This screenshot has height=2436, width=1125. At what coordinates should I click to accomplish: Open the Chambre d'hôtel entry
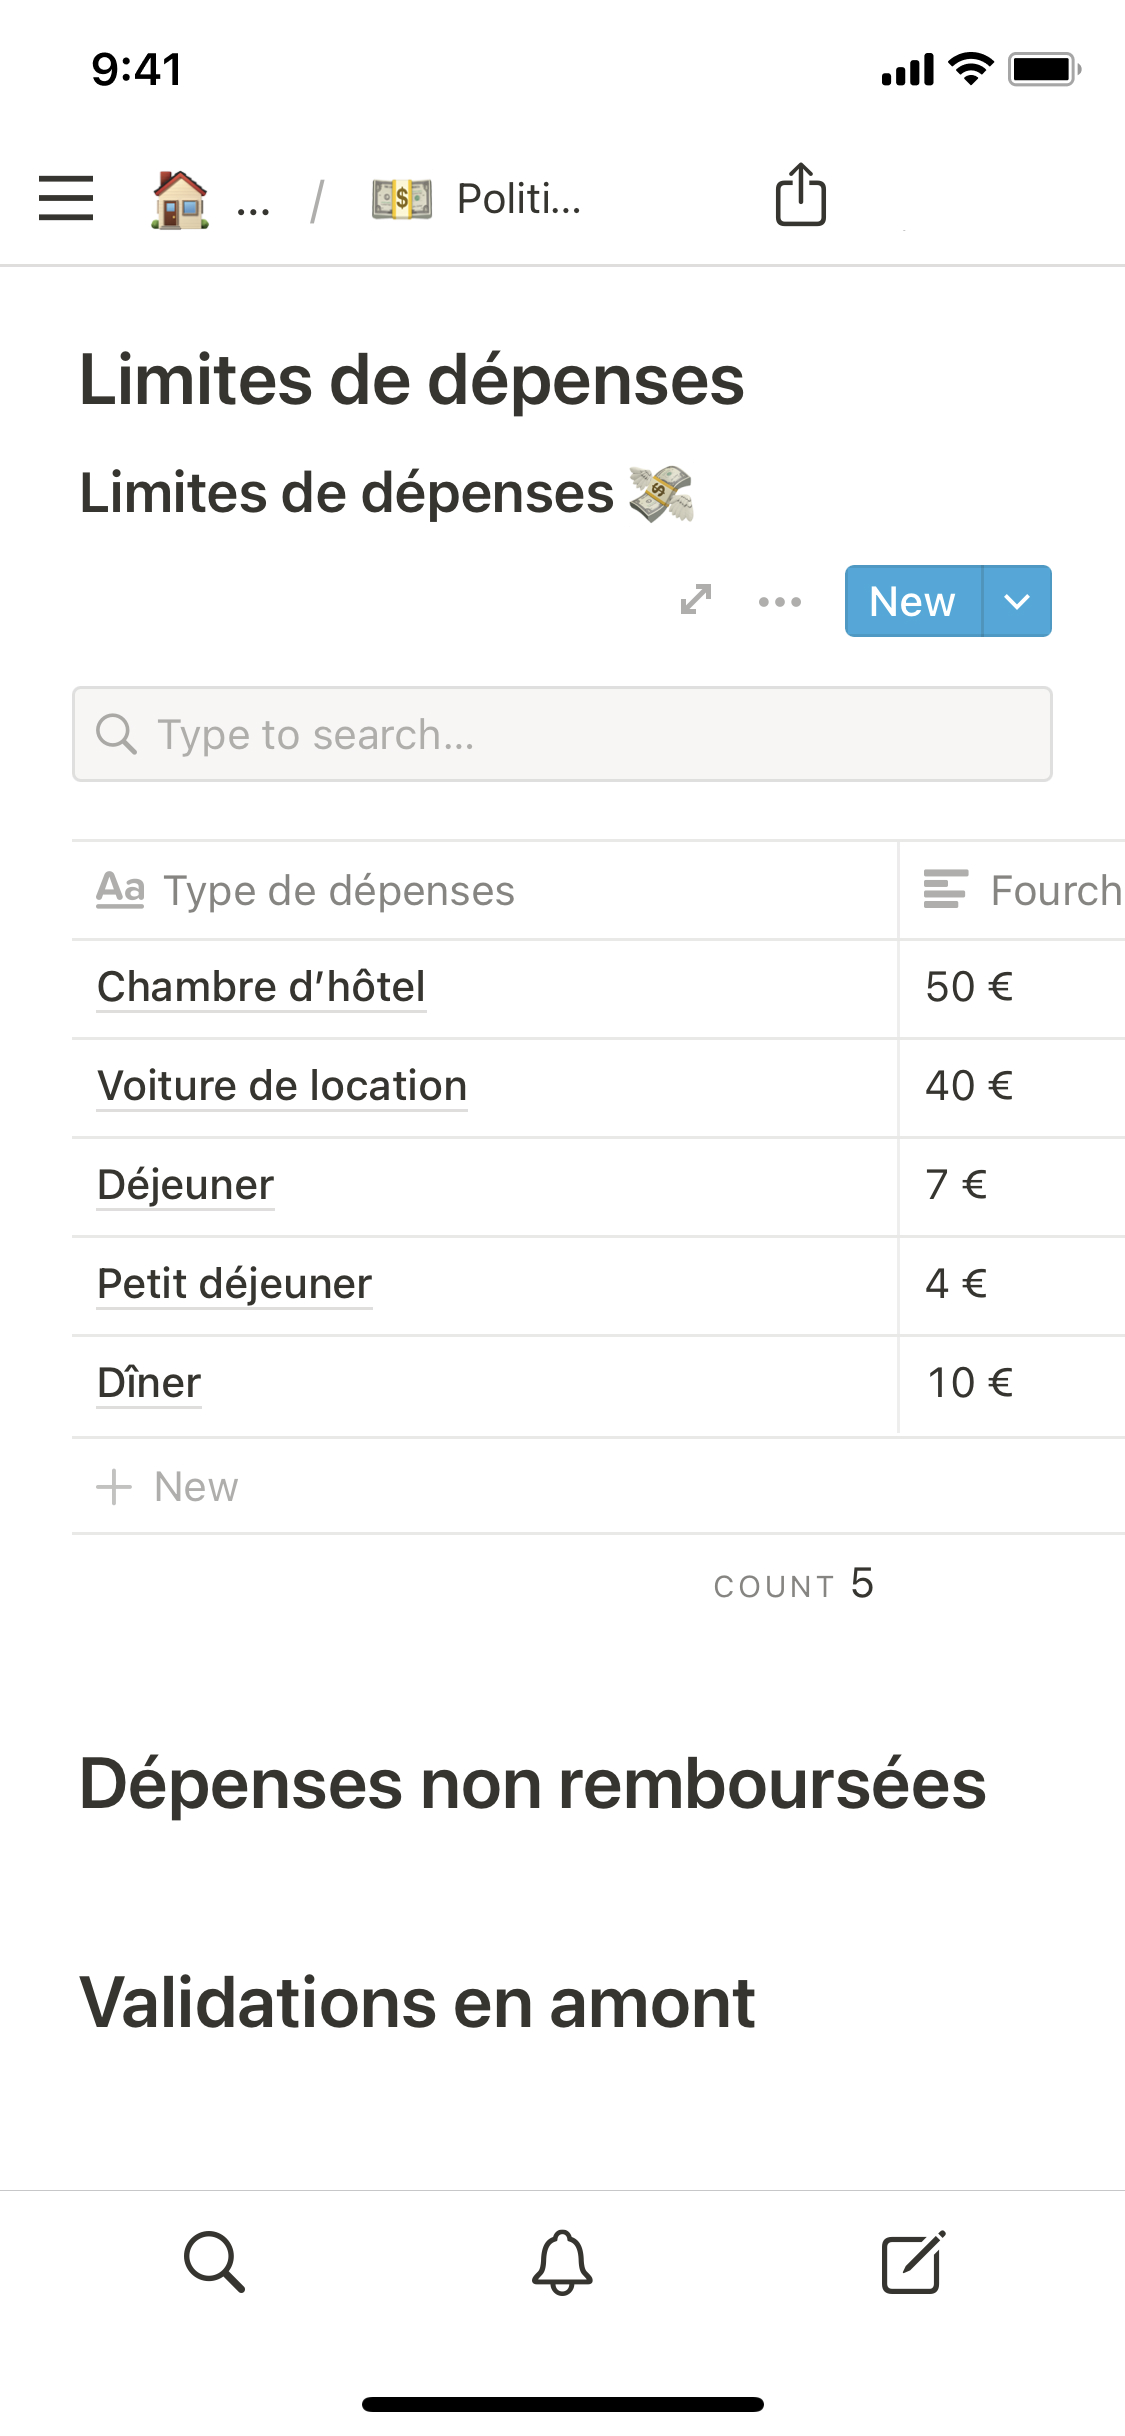pos(261,987)
